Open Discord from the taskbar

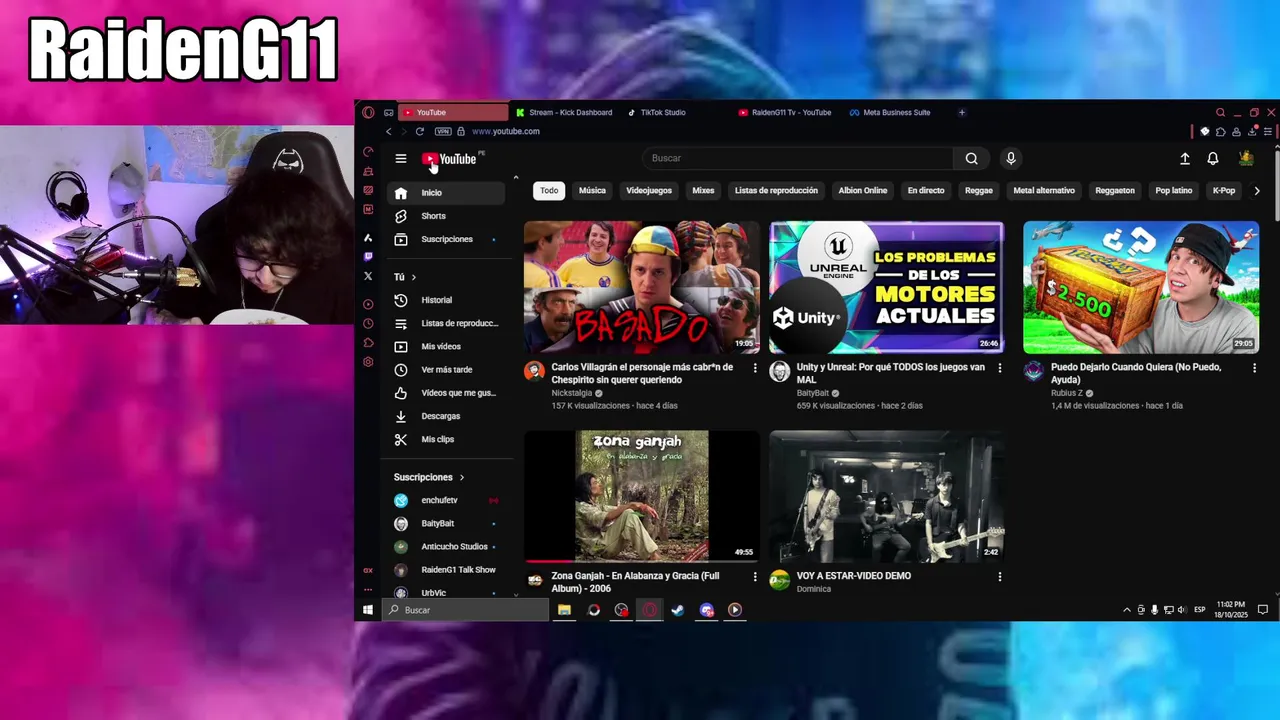707,610
